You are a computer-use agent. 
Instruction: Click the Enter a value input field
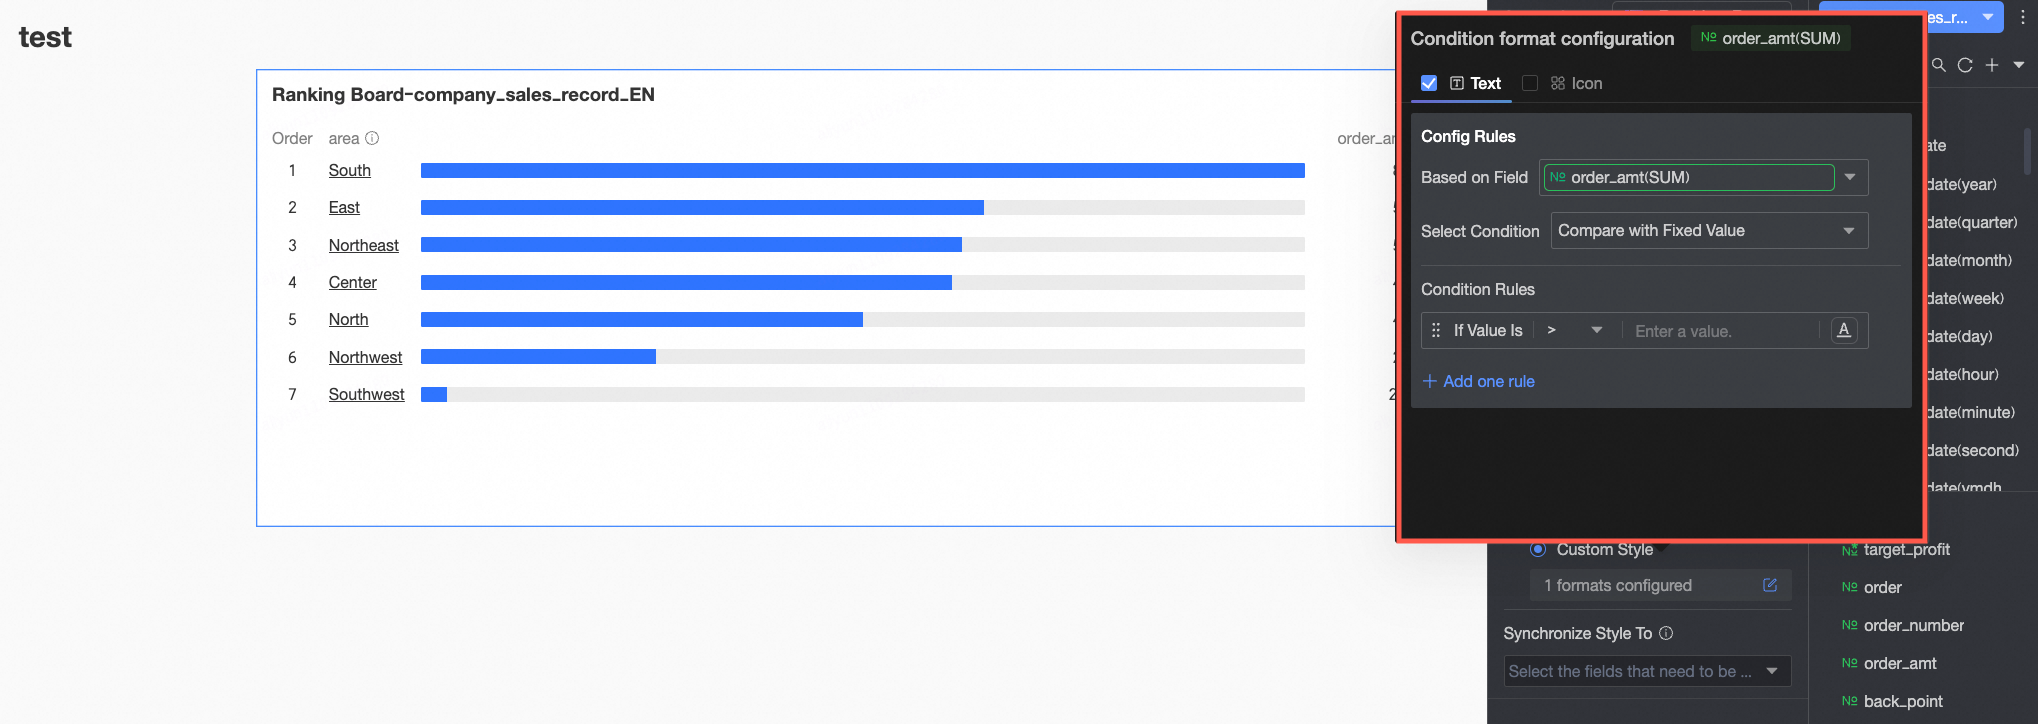1722,331
